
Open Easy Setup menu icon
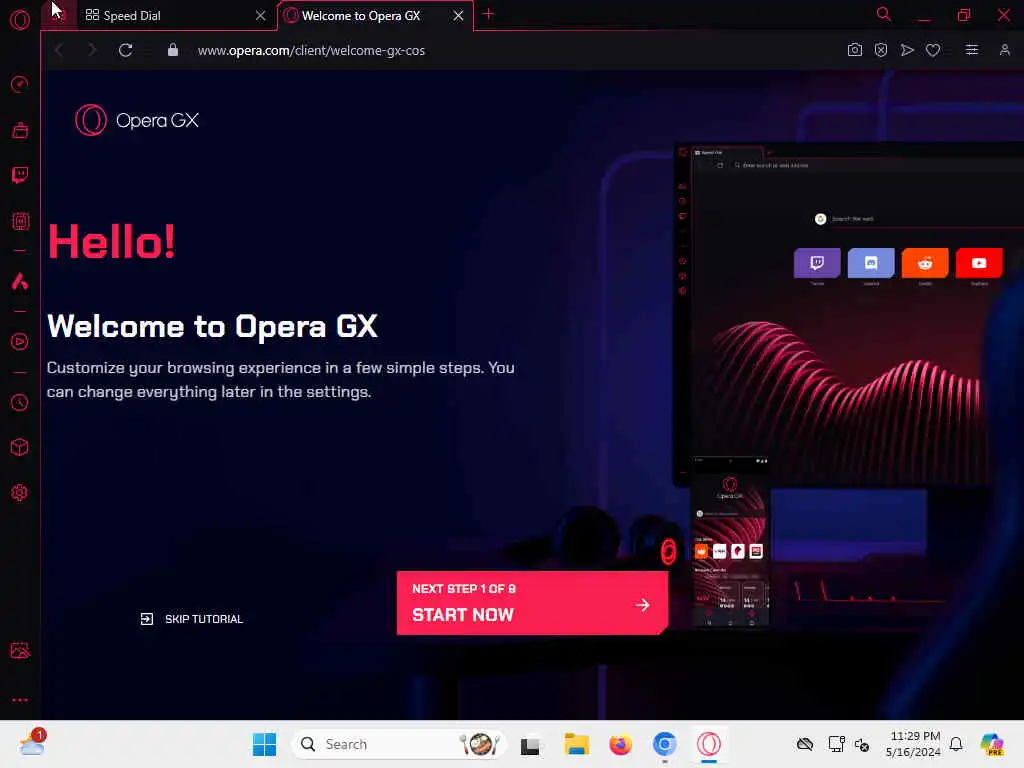[971, 50]
